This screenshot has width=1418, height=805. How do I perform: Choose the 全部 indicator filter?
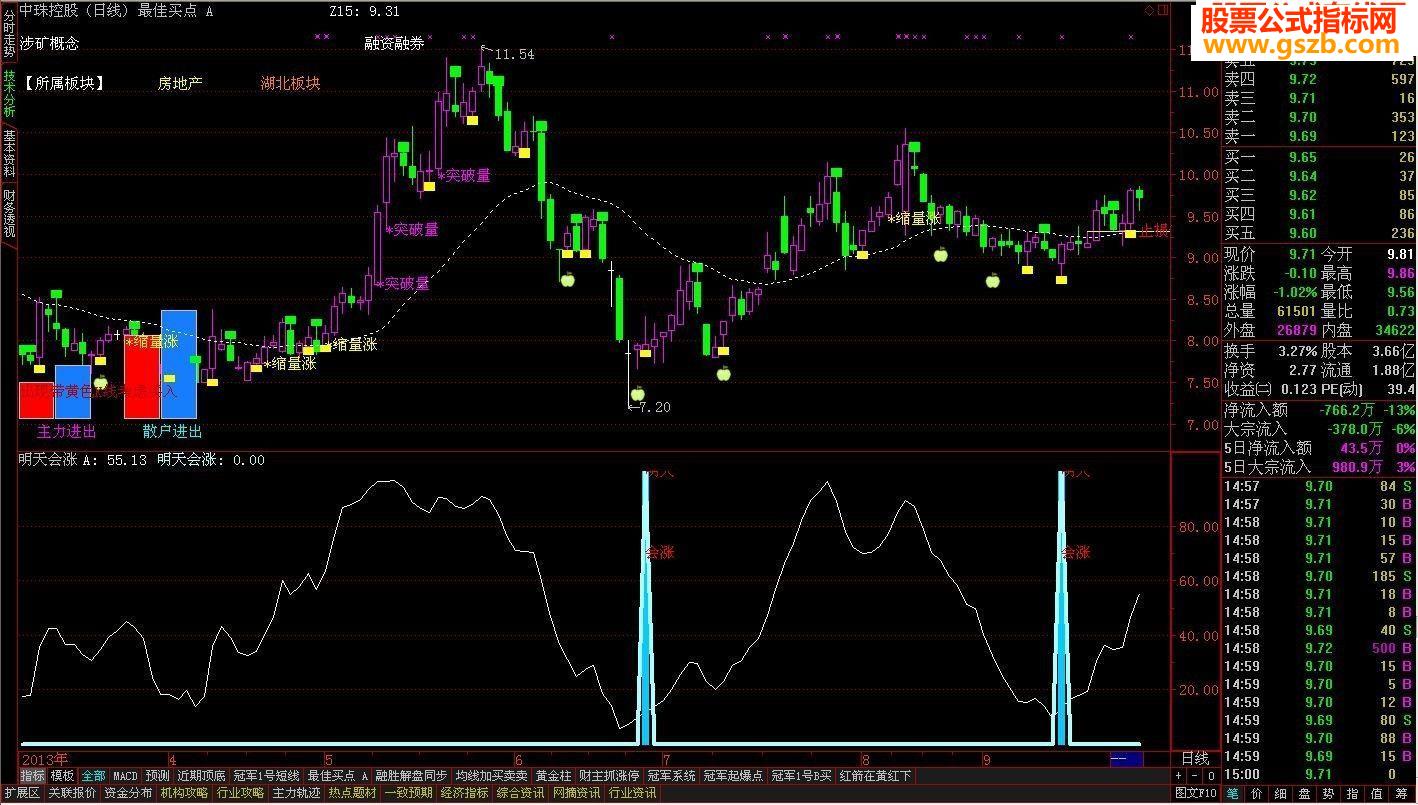point(93,776)
